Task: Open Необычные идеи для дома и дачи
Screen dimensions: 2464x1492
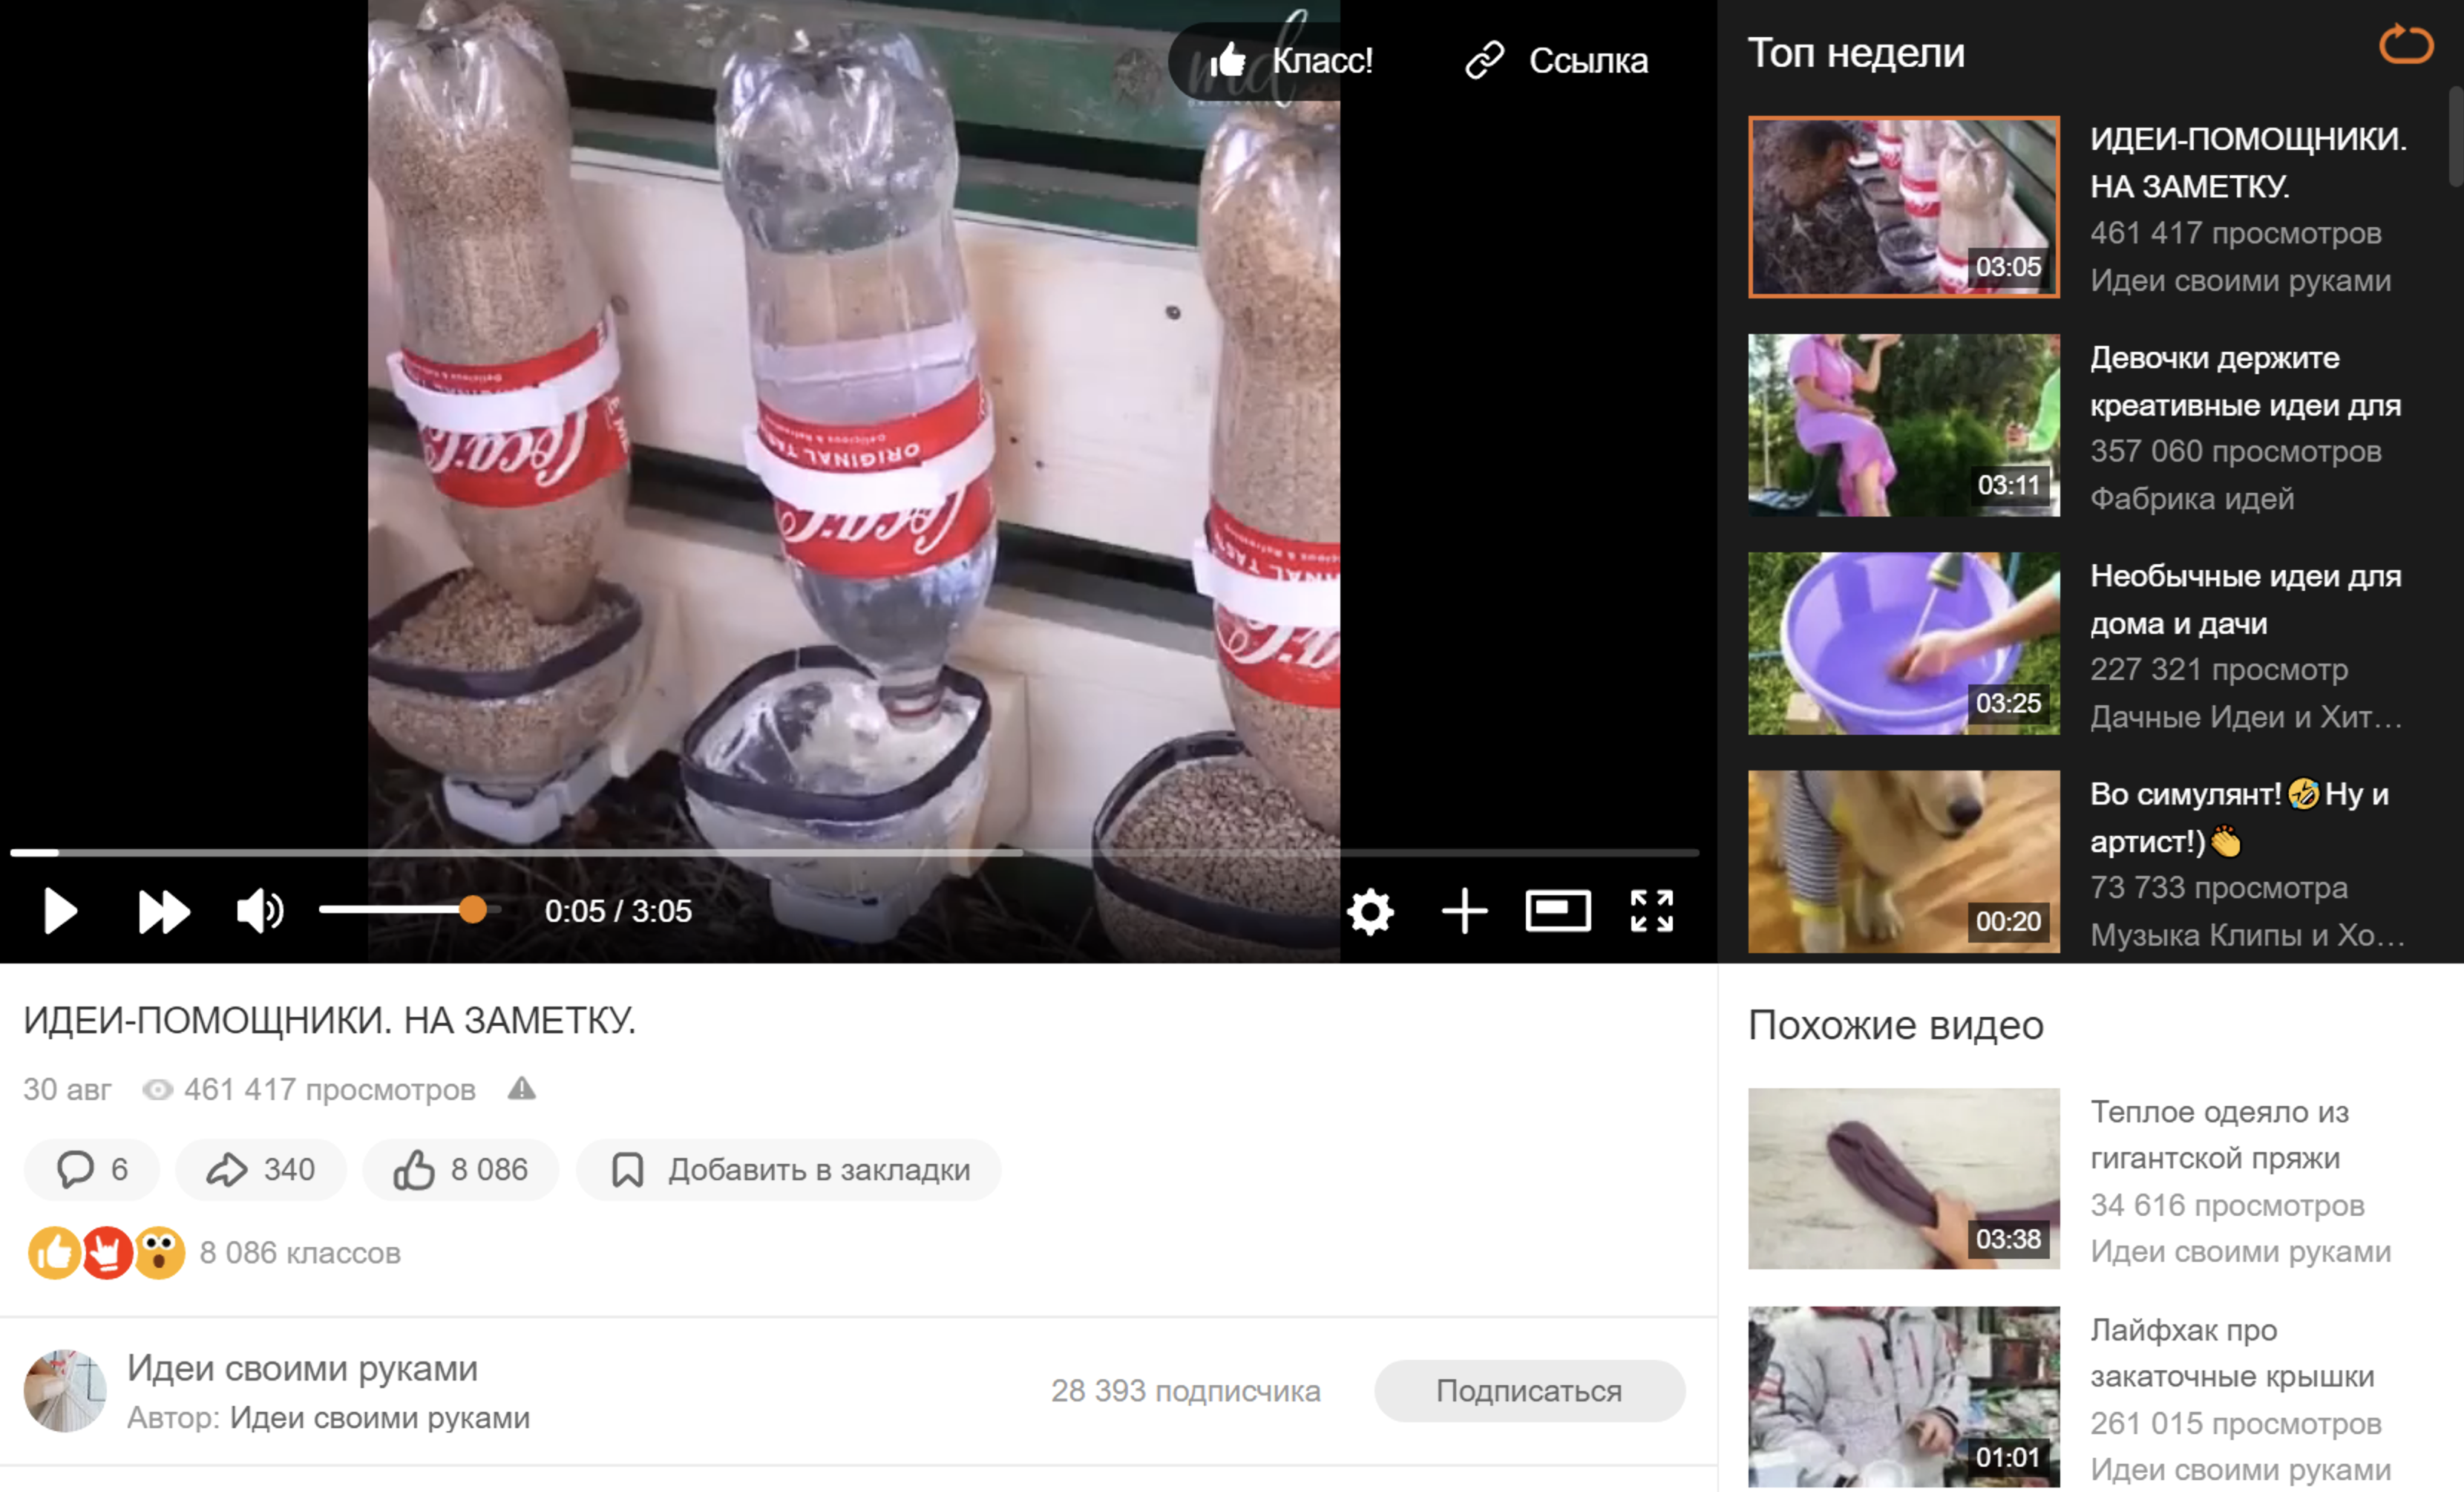Action: click(2245, 599)
